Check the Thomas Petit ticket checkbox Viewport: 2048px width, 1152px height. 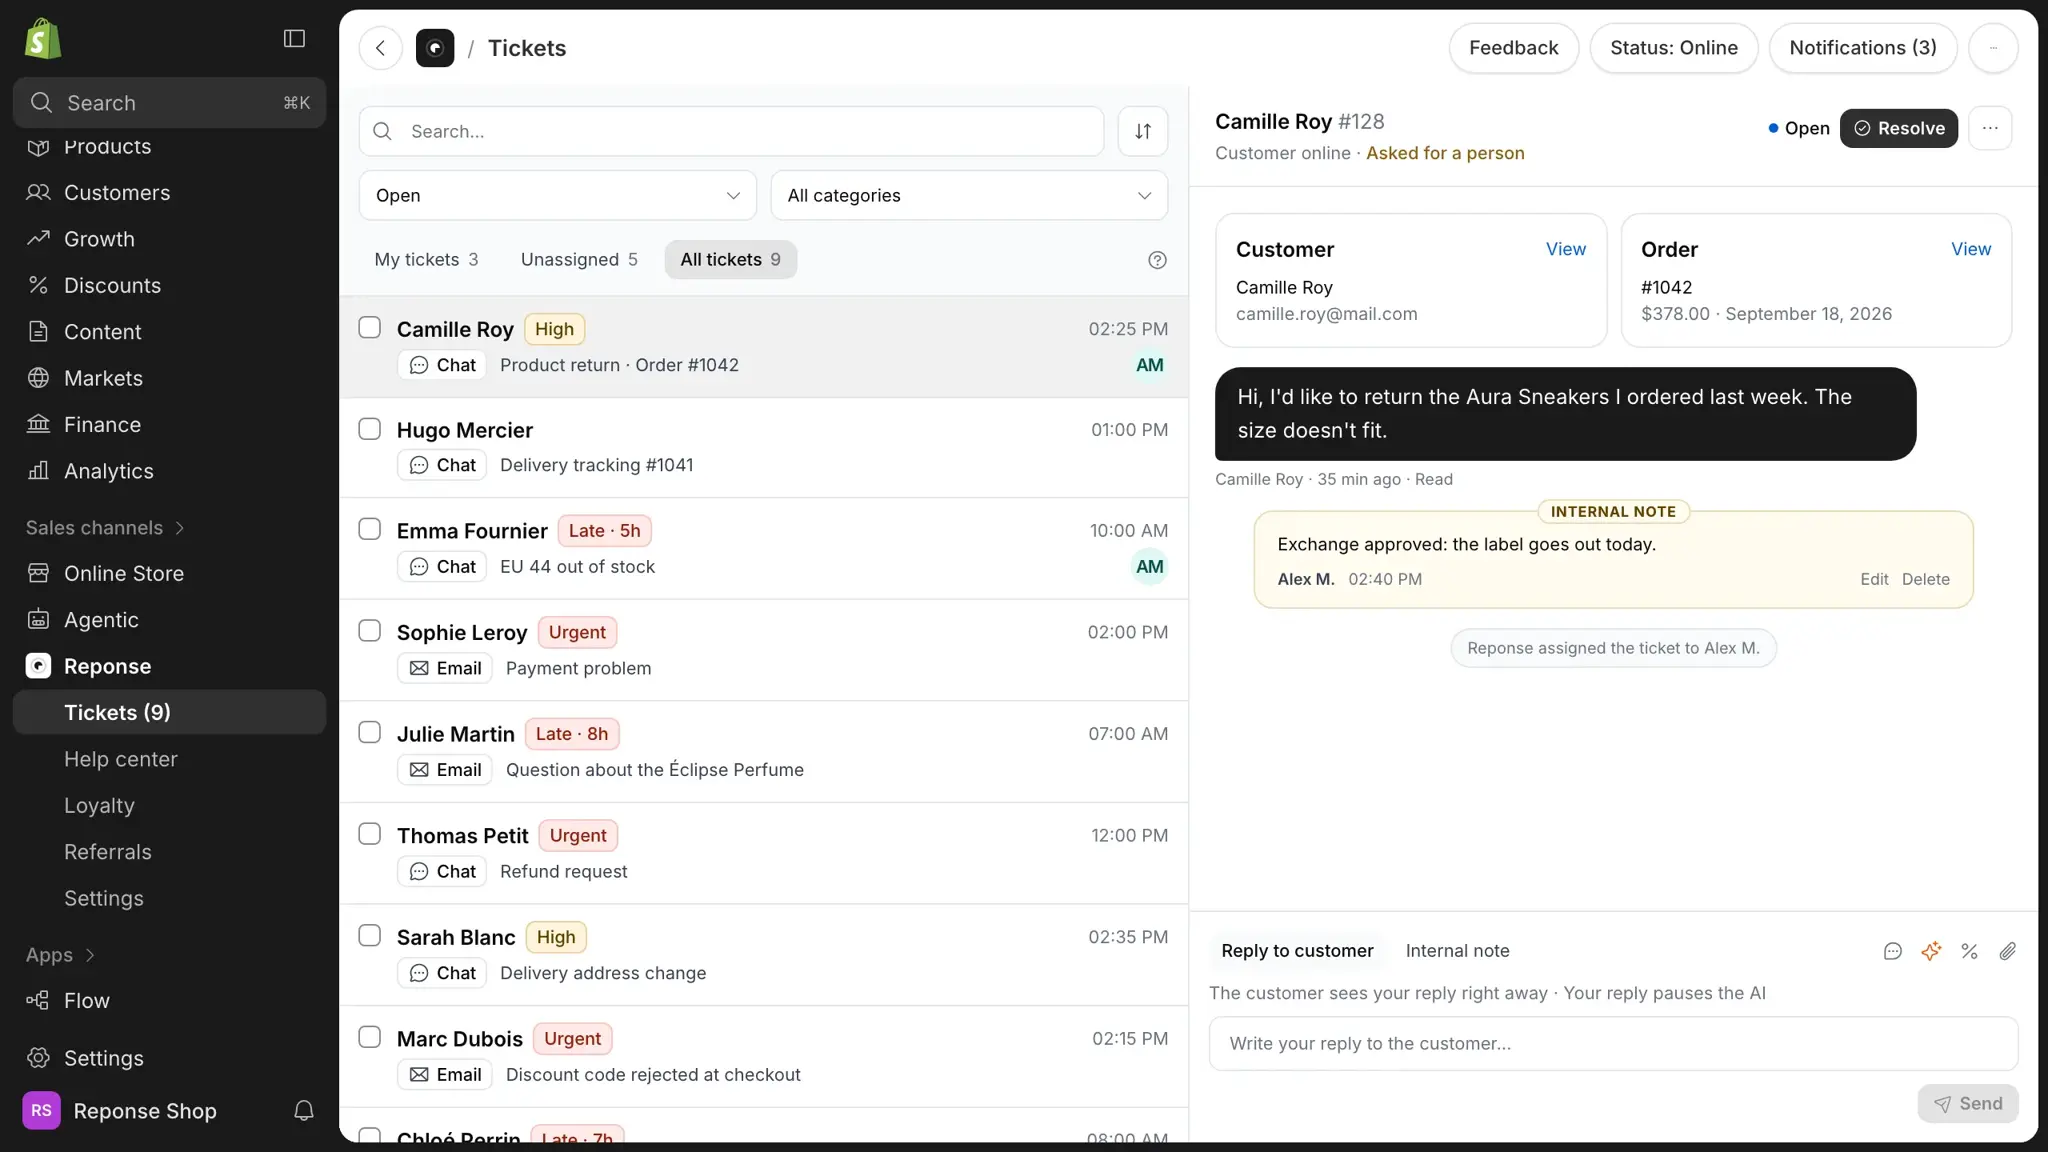(370, 834)
